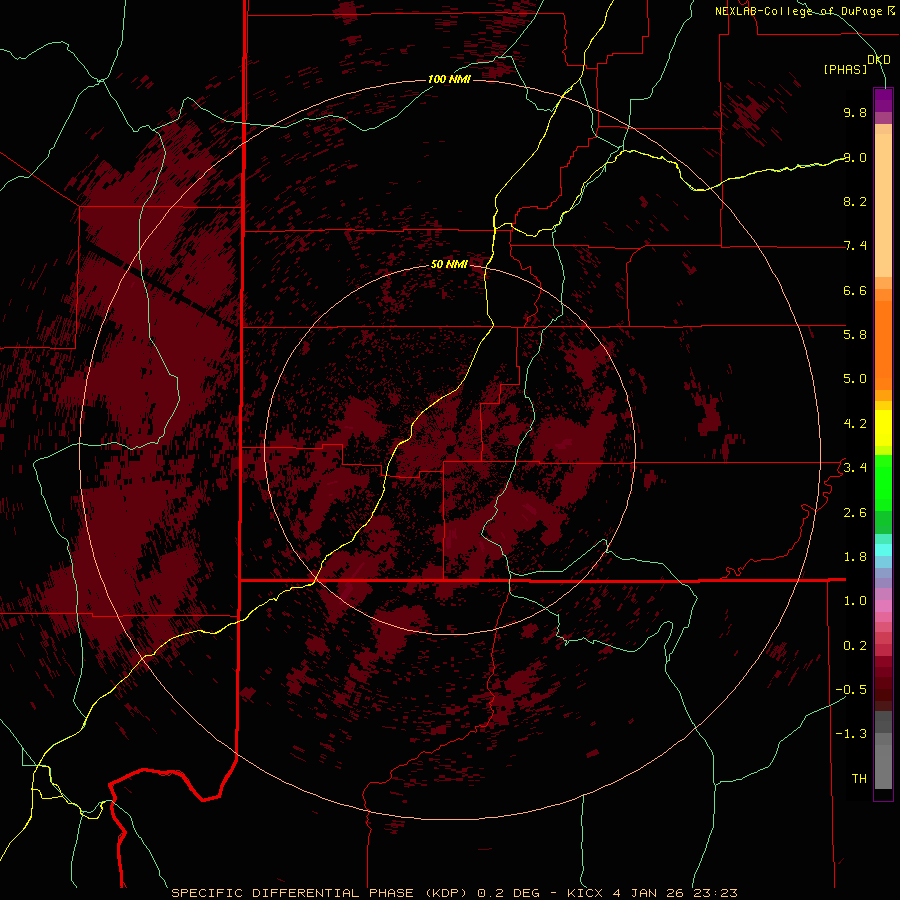The image size is (900, 900).
Task: Pick the pink segment of the color bar
Action: pyautogui.click(x=883, y=606)
